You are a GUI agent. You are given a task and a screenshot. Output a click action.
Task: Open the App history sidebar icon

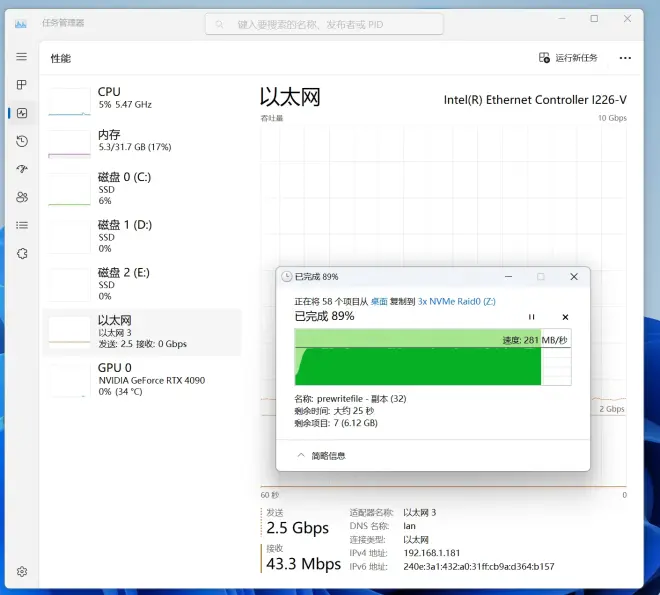[x=21, y=141]
